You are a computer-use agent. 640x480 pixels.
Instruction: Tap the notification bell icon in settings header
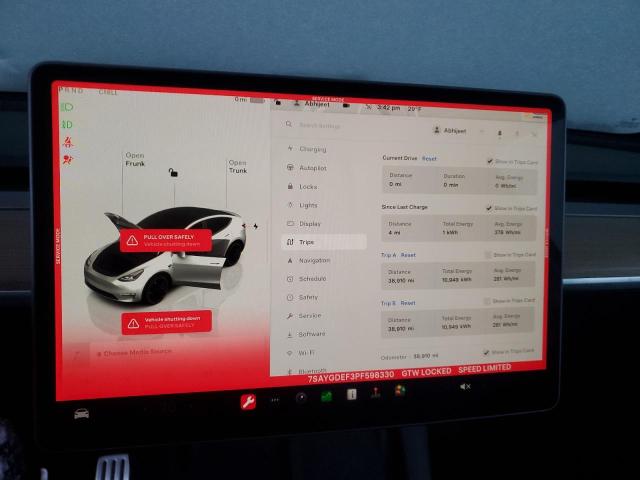[x=499, y=133]
